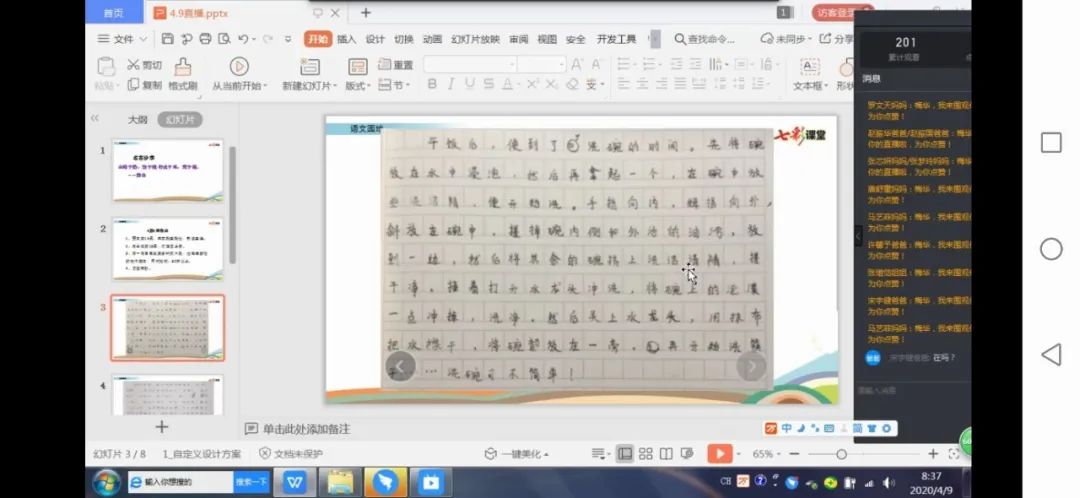Toggle Bold formatting
1080x498 pixels.
tap(432, 84)
